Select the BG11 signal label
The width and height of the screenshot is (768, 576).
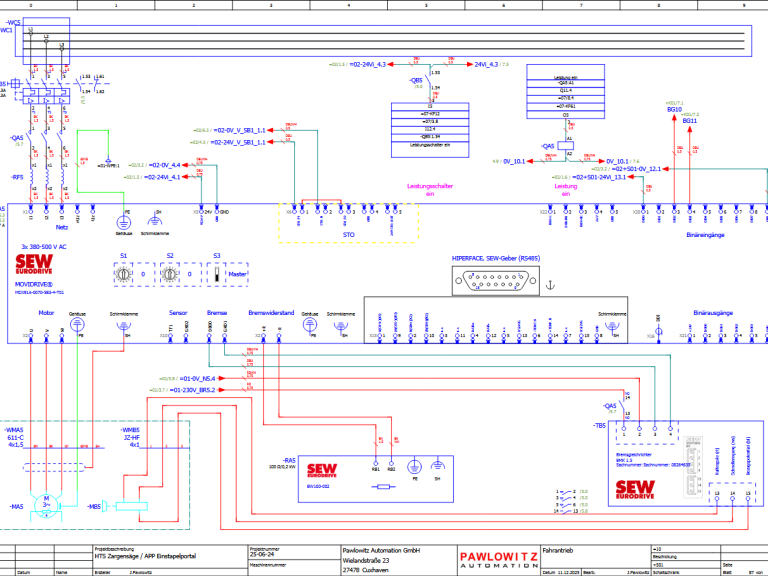(690, 120)
